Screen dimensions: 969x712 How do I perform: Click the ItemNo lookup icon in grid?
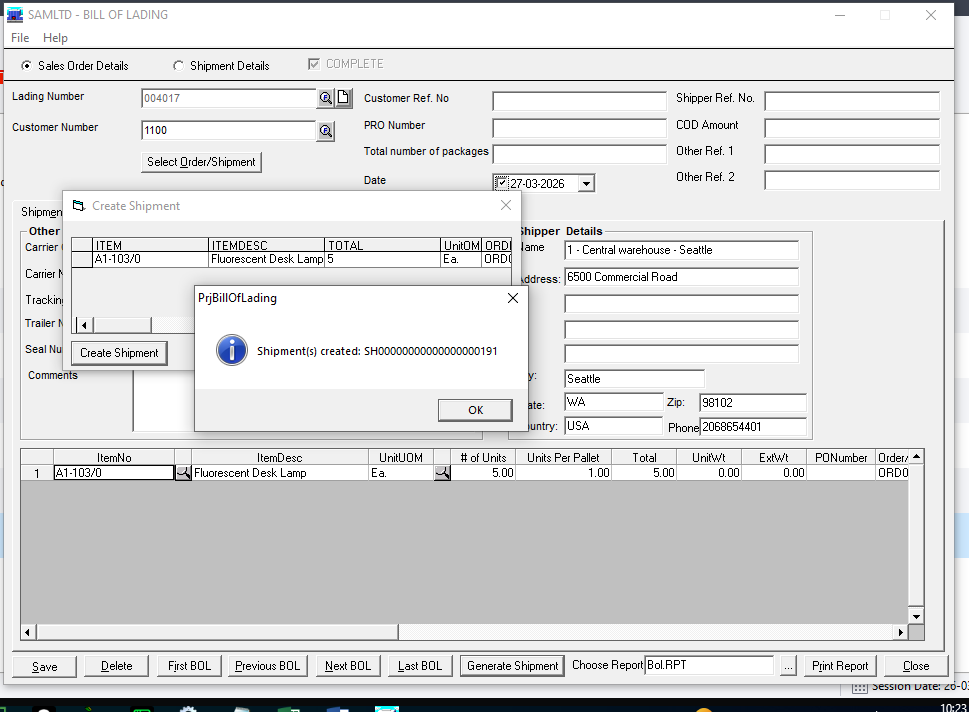[x=183, y=473]
